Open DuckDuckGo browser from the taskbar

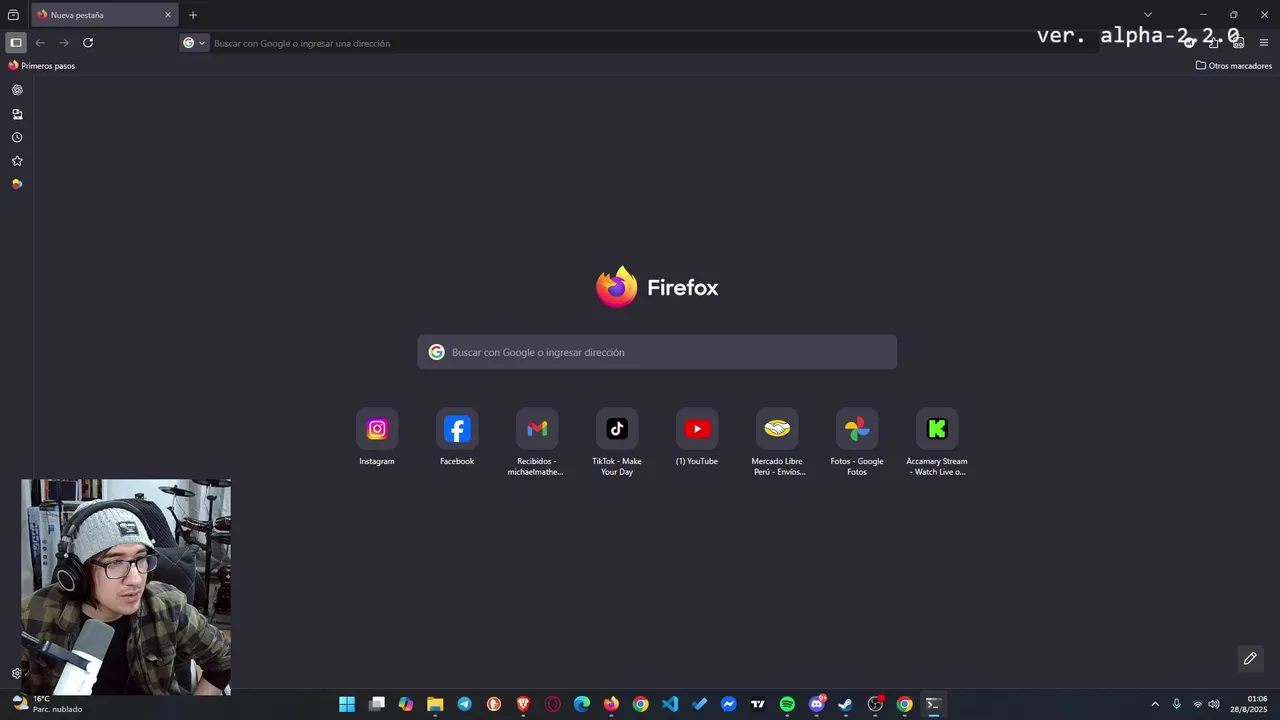494,704
